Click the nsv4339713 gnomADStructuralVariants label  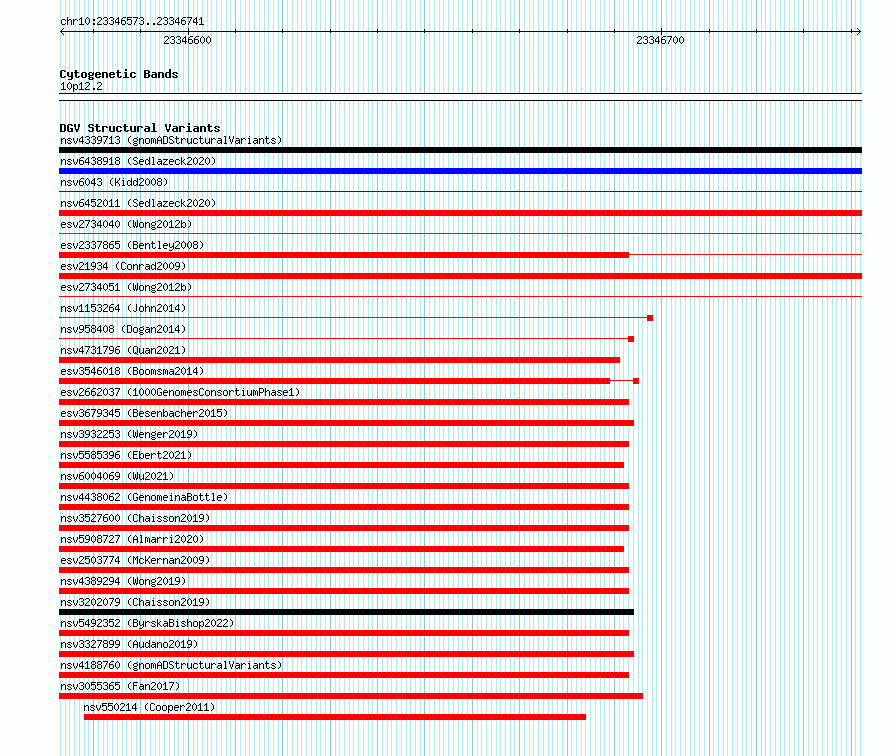coord(171,140)
